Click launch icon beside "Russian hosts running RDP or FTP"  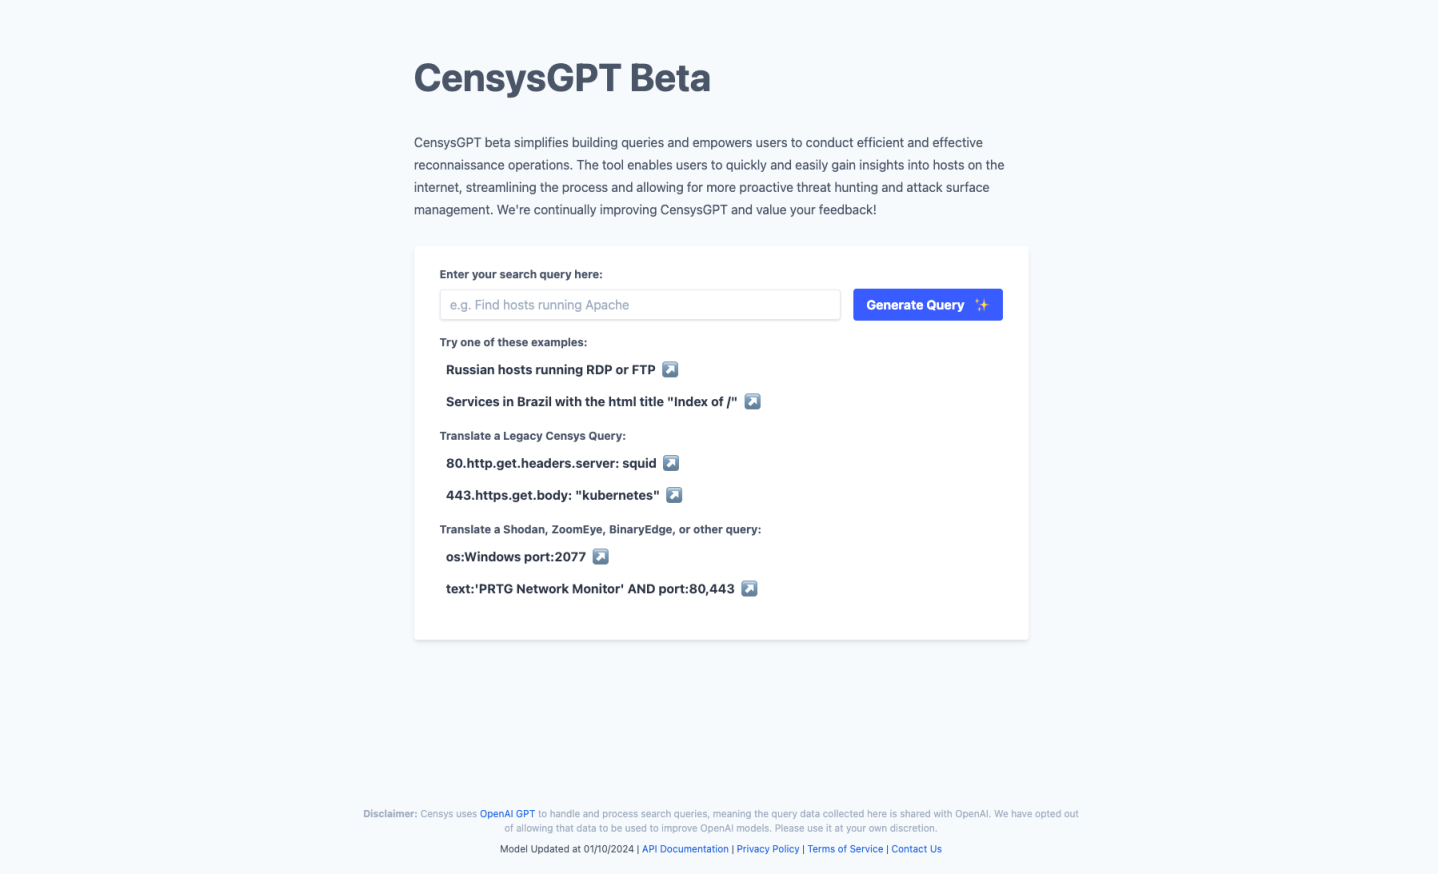[670, 369]
